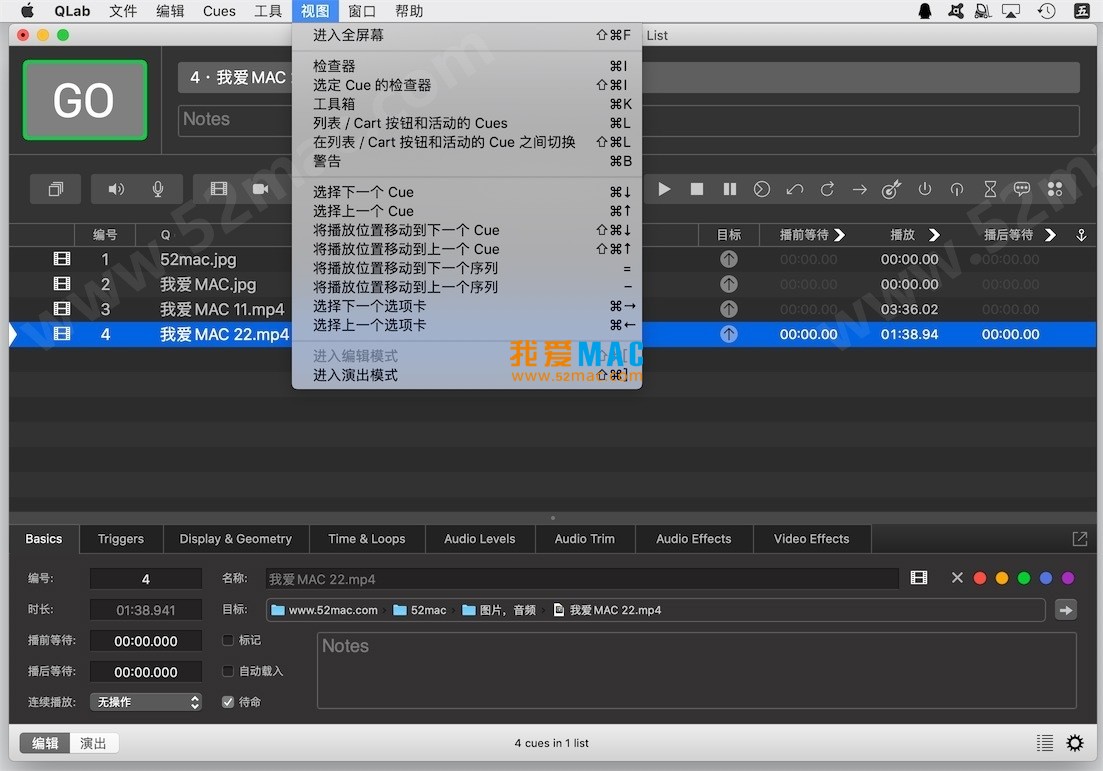Viewport: 1103px width, 771px height.
Task: Add a Script cue (four dots icon)
Action: (x=1055, y=189)
